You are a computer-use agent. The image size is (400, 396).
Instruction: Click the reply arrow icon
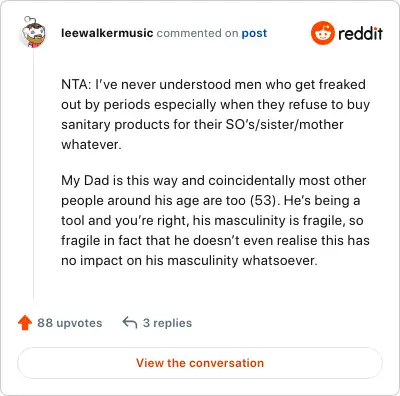(x=130, y=323)
